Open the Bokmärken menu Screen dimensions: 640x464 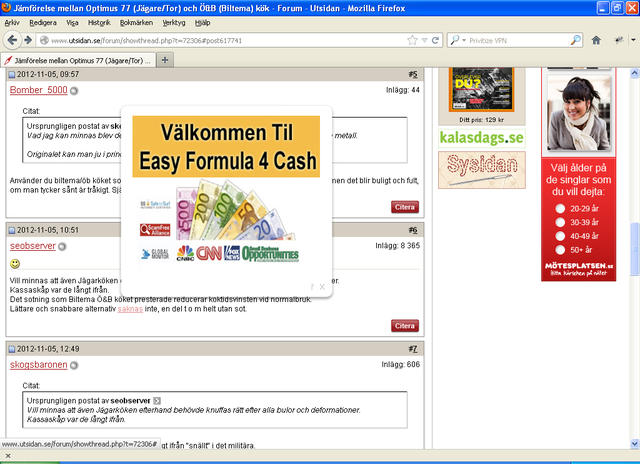tap(136, 23)
